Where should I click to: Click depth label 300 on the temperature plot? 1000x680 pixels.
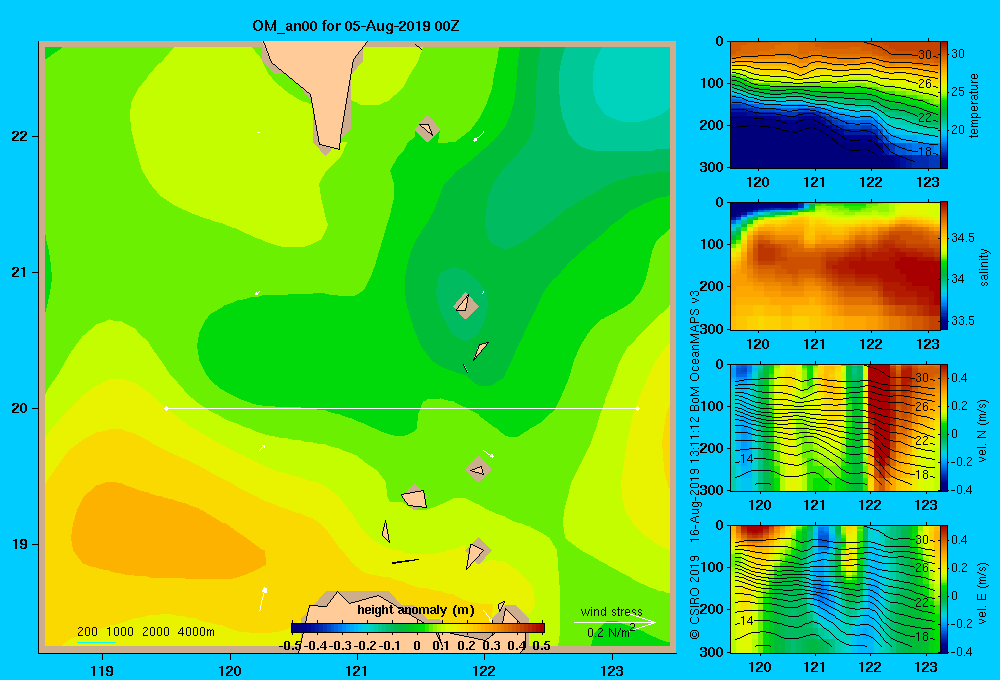(712, 167)
